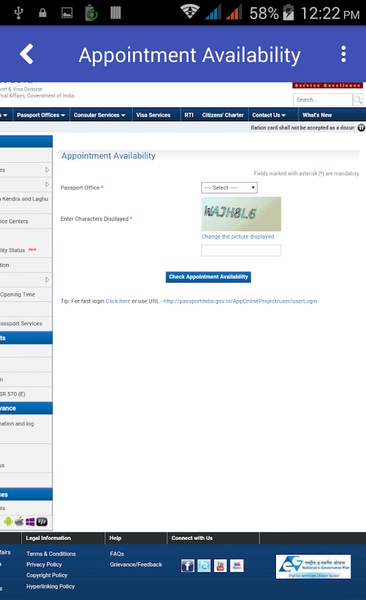This screenshot has height=600, width=366.
Task: Click the 'Ration card shall not be accepted' ticker
Action: pyautogui.click(x=302, y=127)
